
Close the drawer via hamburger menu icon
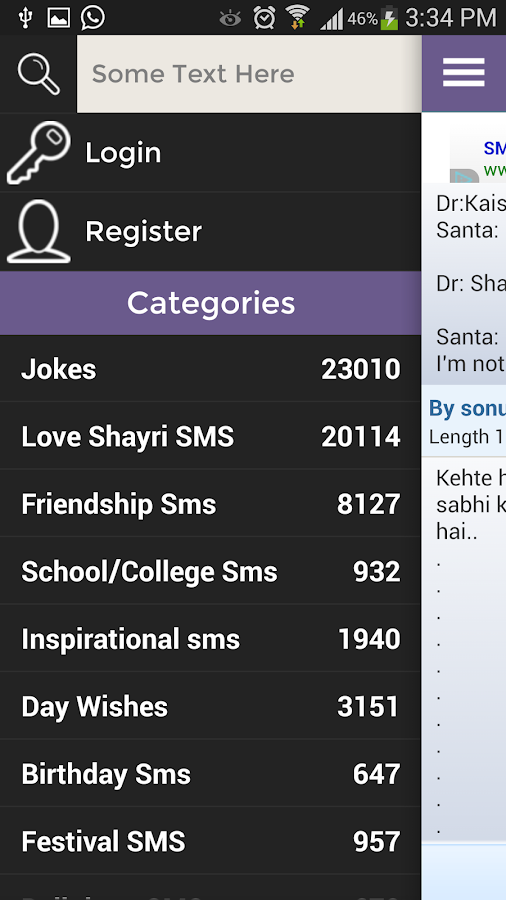click(x=464, y=73)
